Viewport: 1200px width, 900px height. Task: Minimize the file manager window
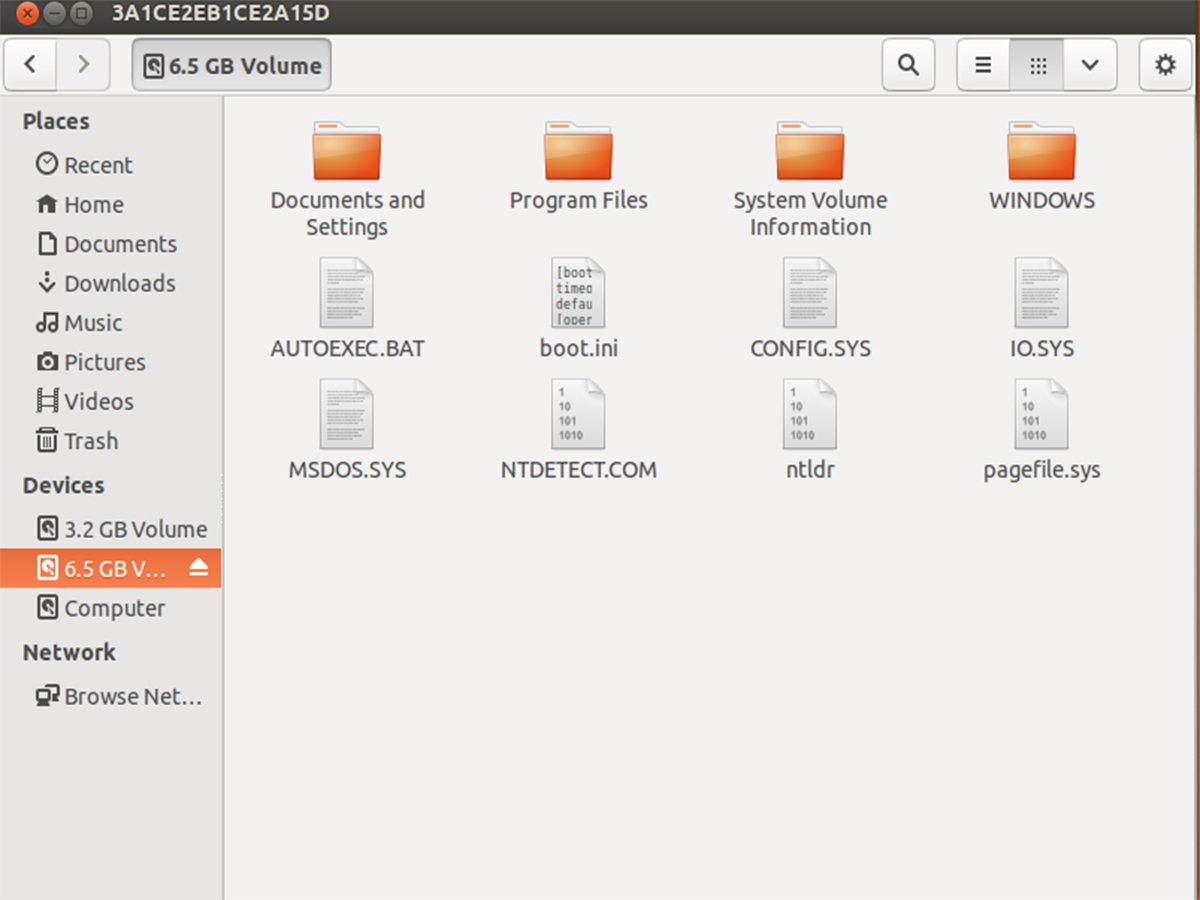tap(55, 14)
